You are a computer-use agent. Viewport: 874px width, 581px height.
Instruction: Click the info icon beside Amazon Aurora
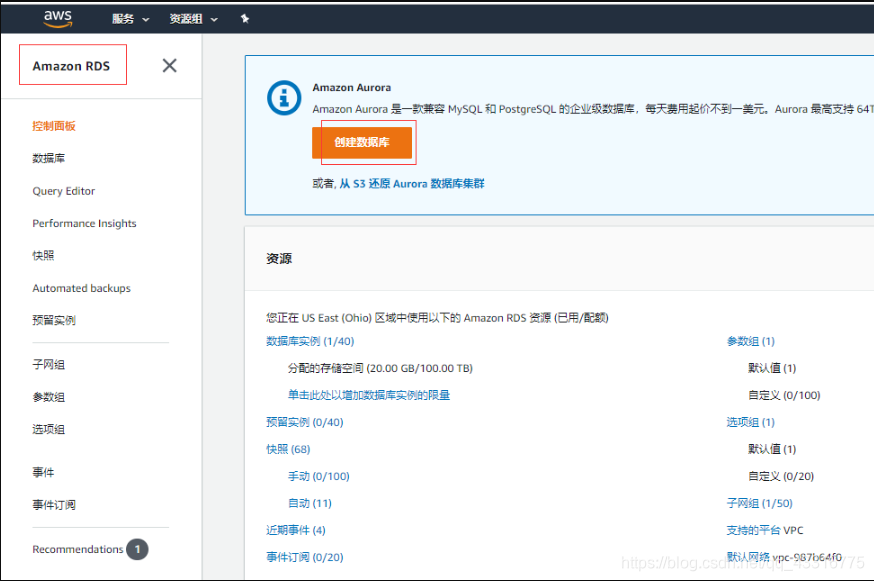coord(283,97)
